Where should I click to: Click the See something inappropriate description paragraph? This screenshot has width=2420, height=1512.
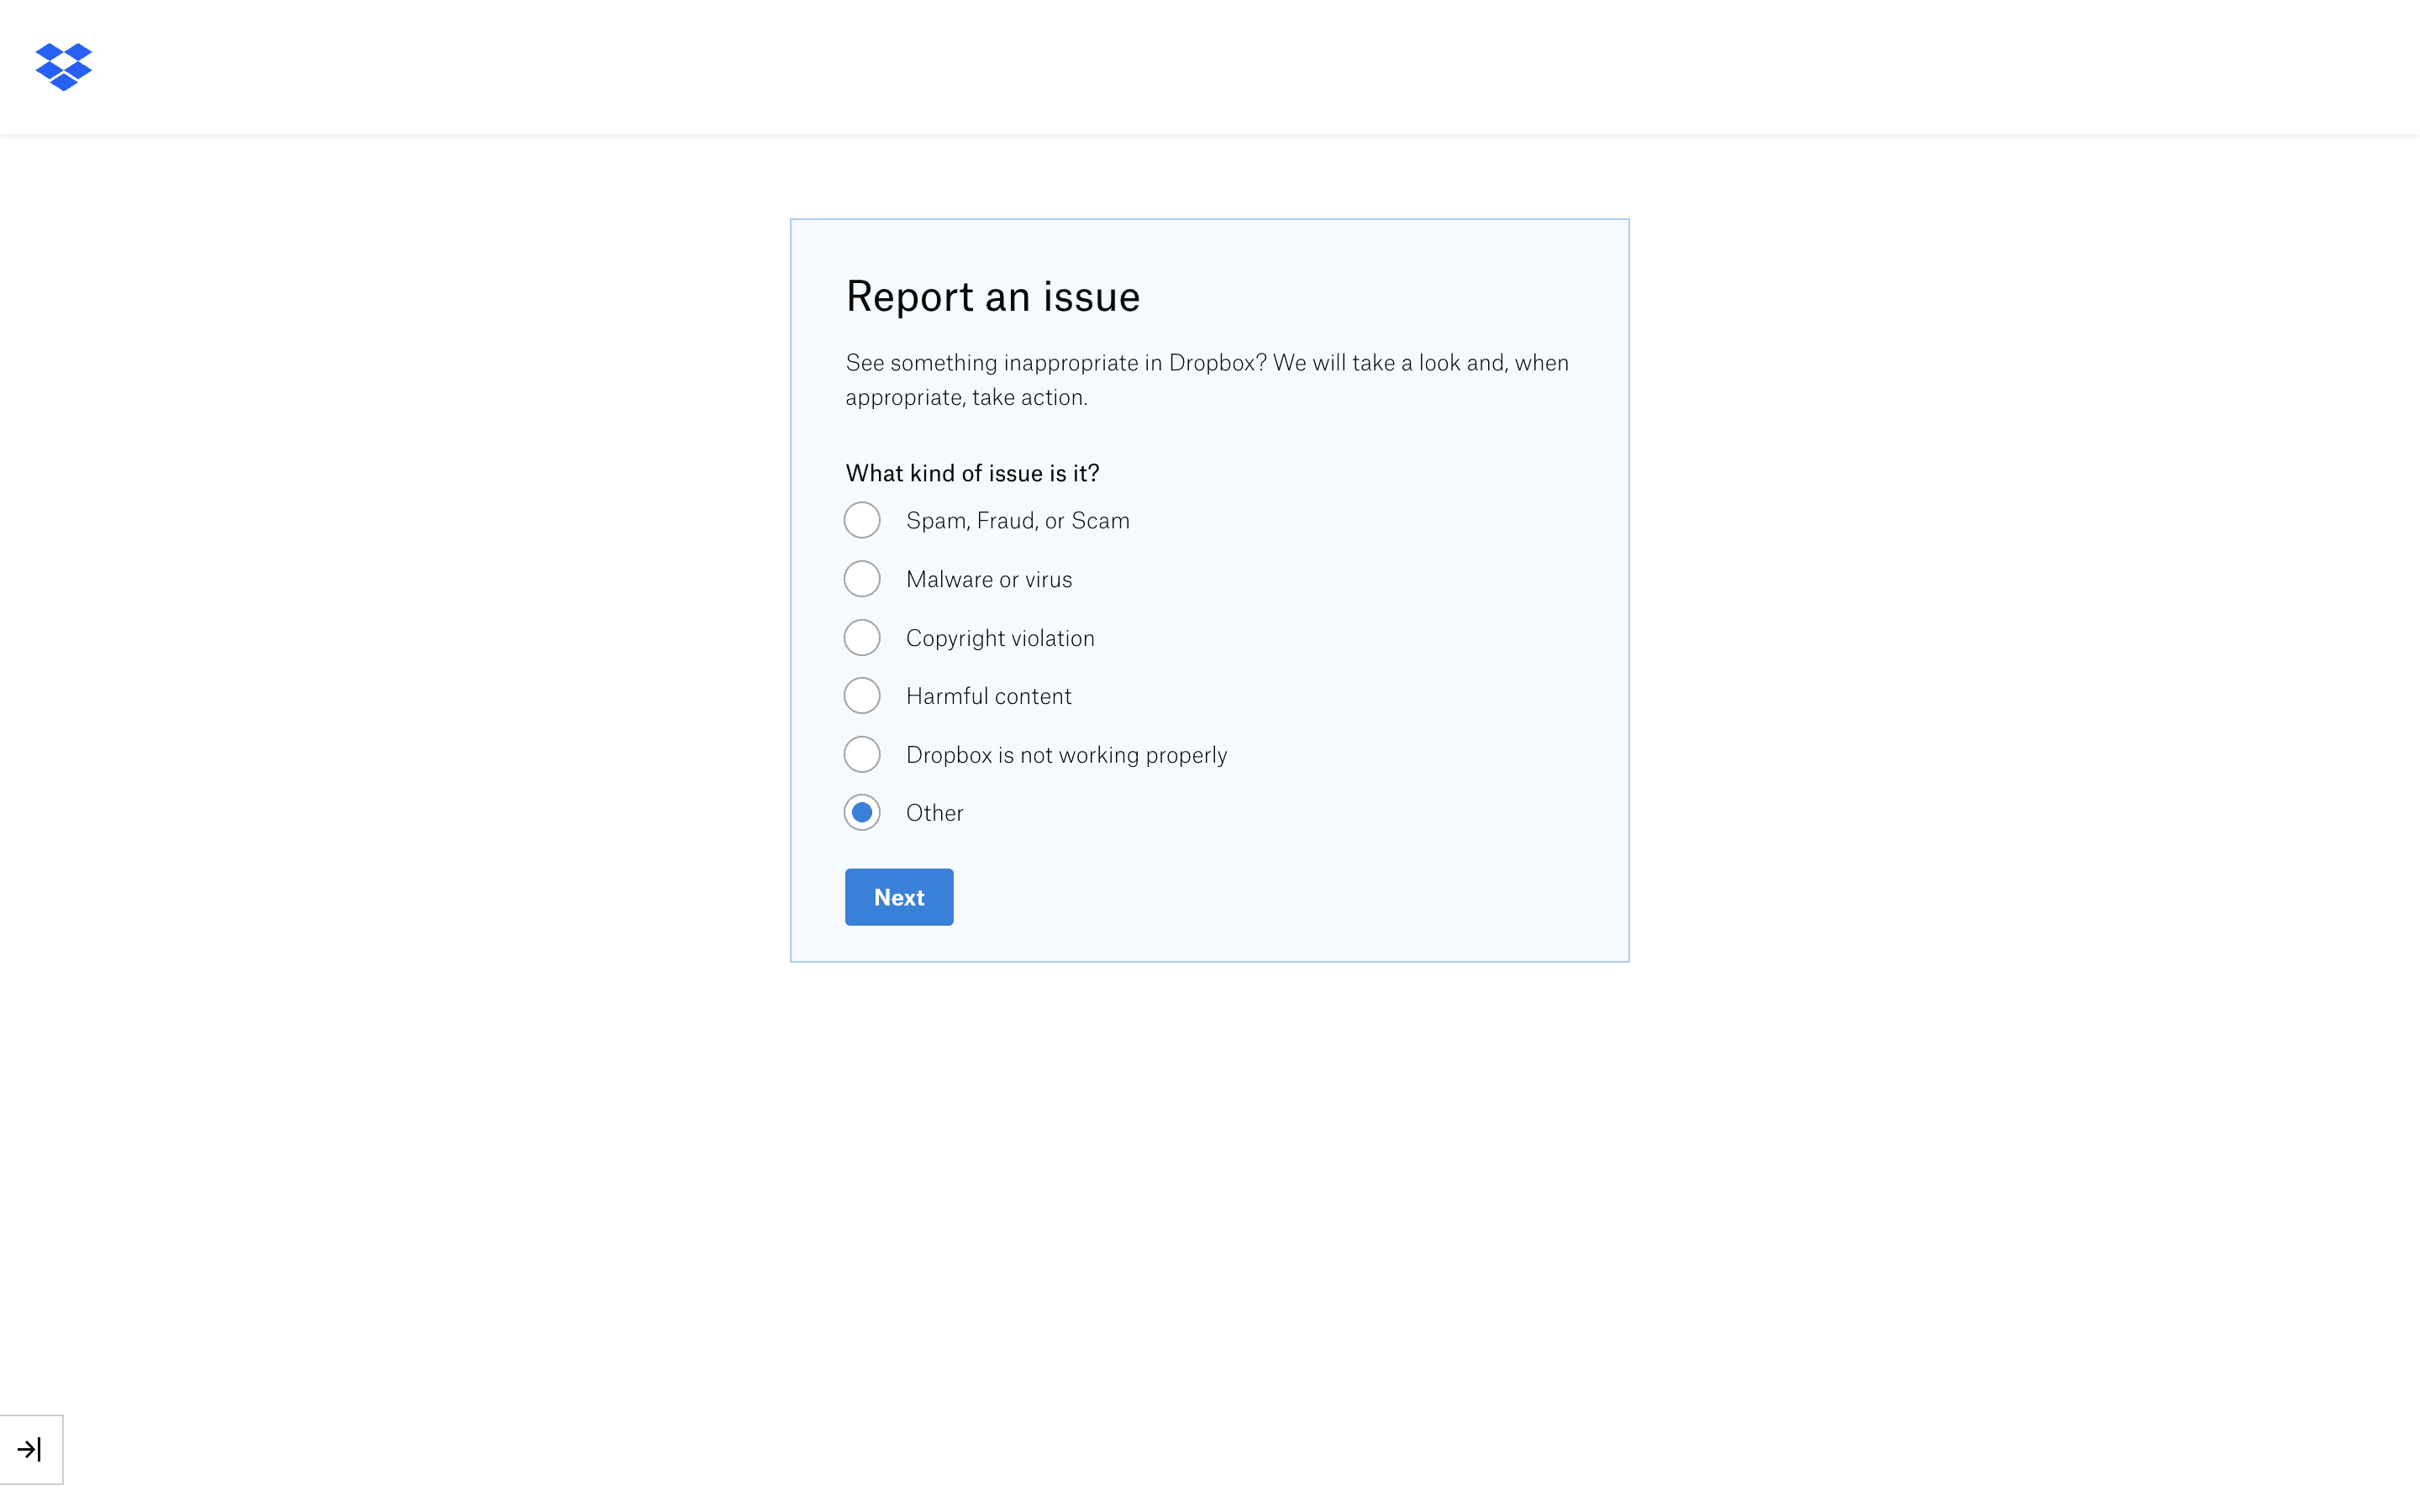coord(1206,380)
